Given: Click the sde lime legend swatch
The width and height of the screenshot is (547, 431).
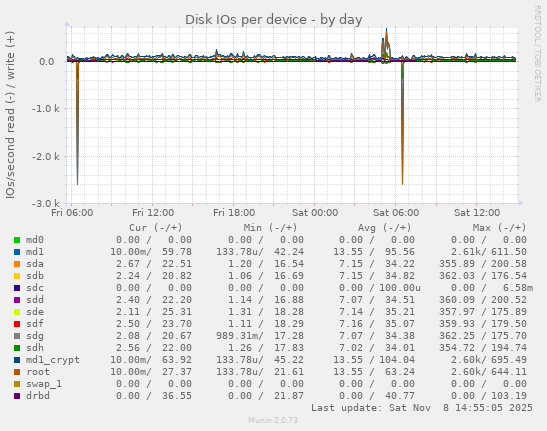Looking at the screenshot, I should coord(17,312).
